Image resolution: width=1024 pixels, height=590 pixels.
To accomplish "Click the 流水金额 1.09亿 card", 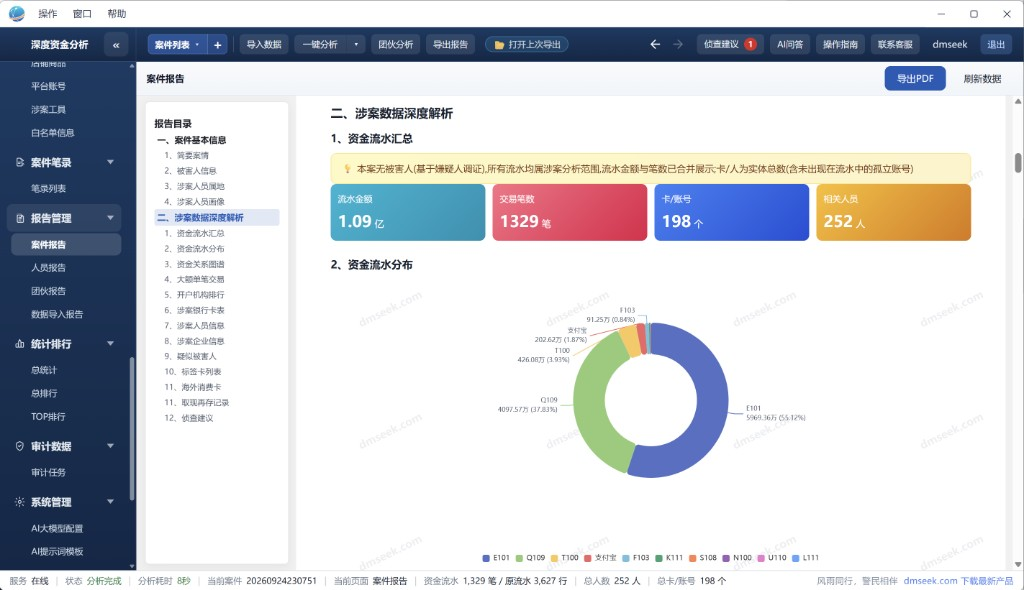I will pyautogui.click(x=408, y=212).
